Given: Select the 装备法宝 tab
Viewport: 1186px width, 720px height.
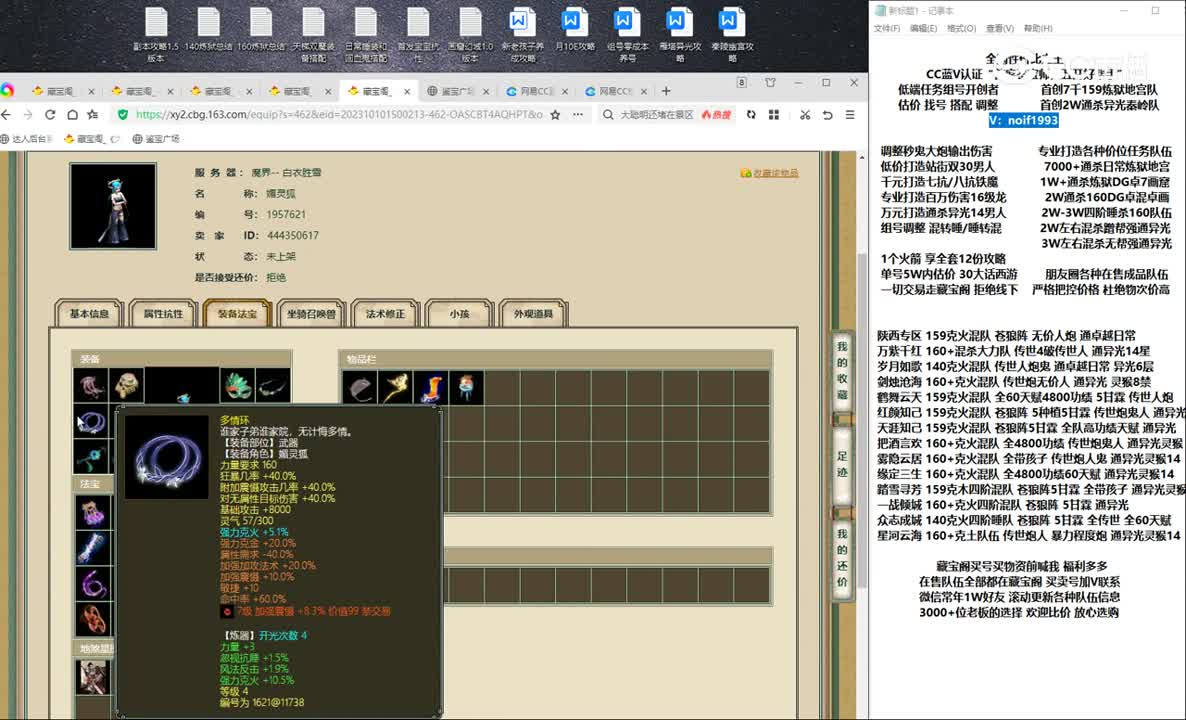Looking at the screenshot, I should pos(238,314).
